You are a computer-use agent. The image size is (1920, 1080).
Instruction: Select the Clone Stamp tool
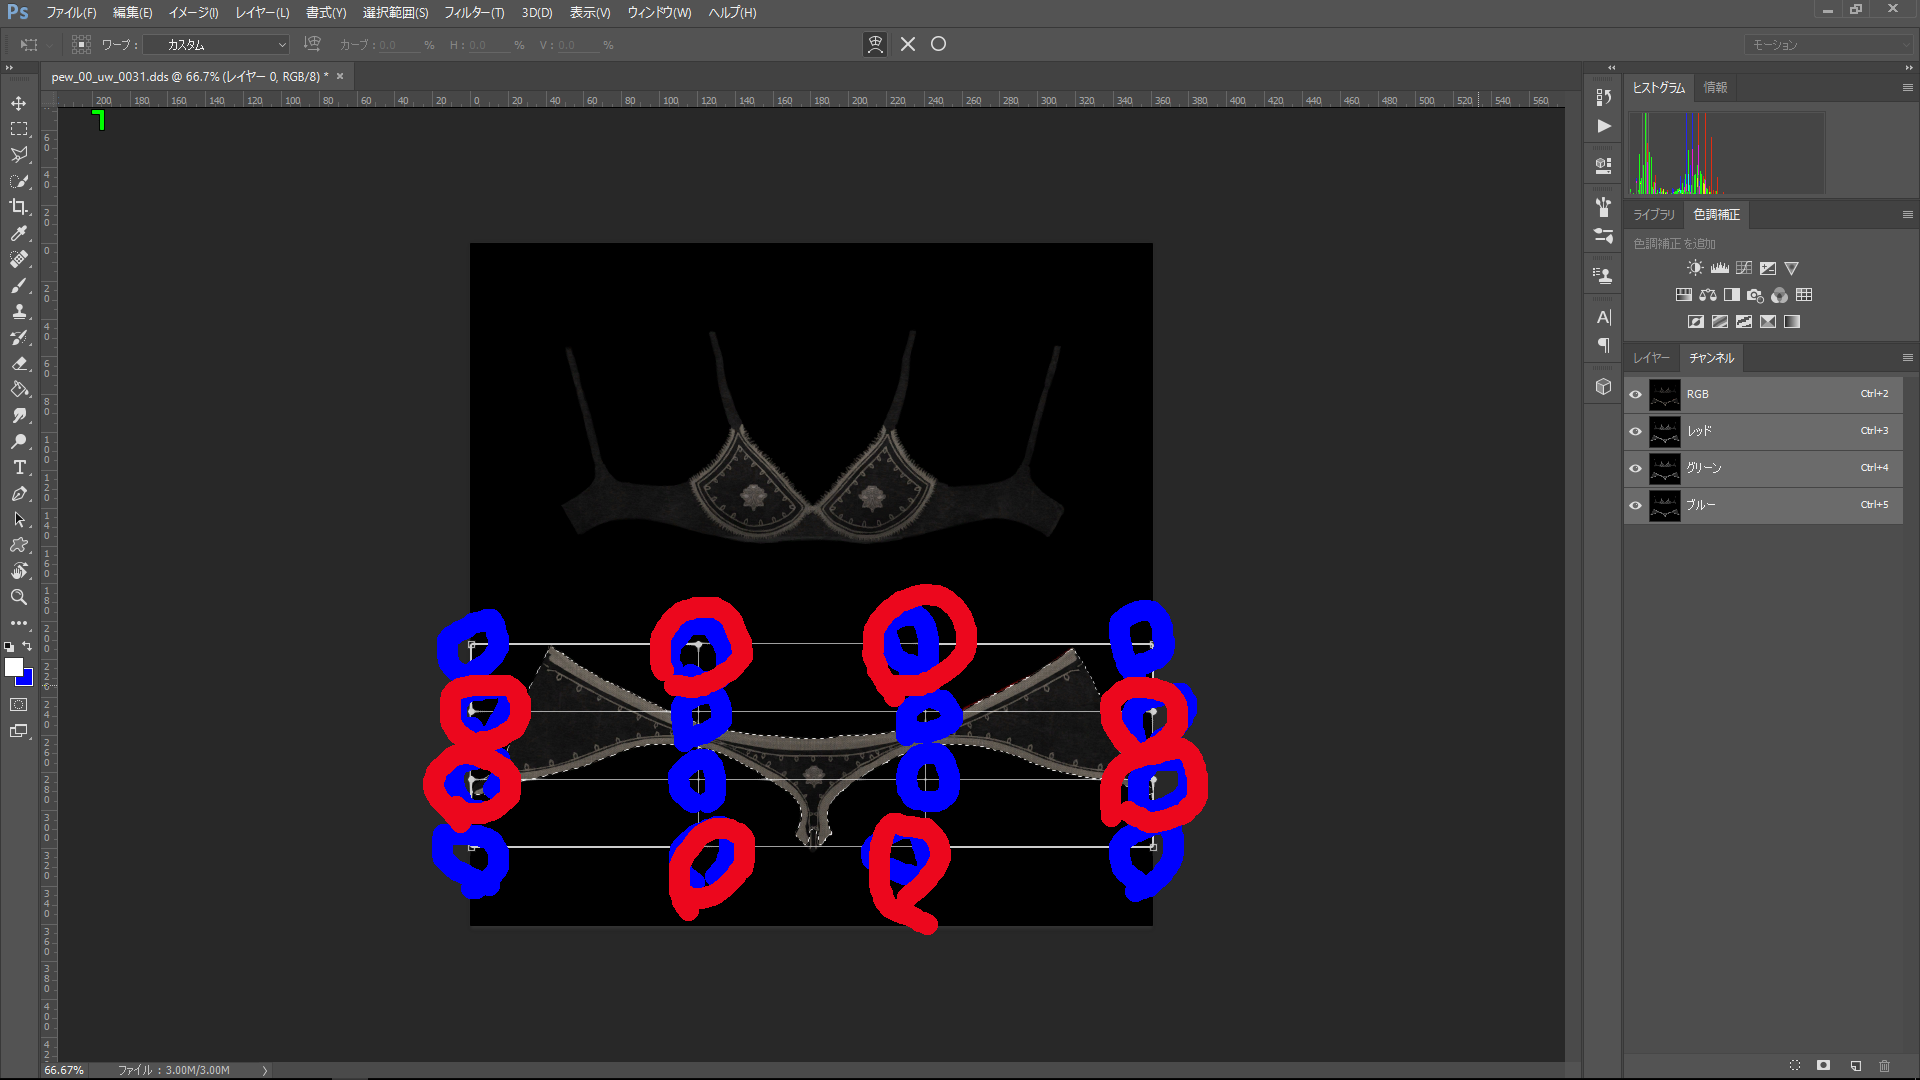(x=19, y=311)
